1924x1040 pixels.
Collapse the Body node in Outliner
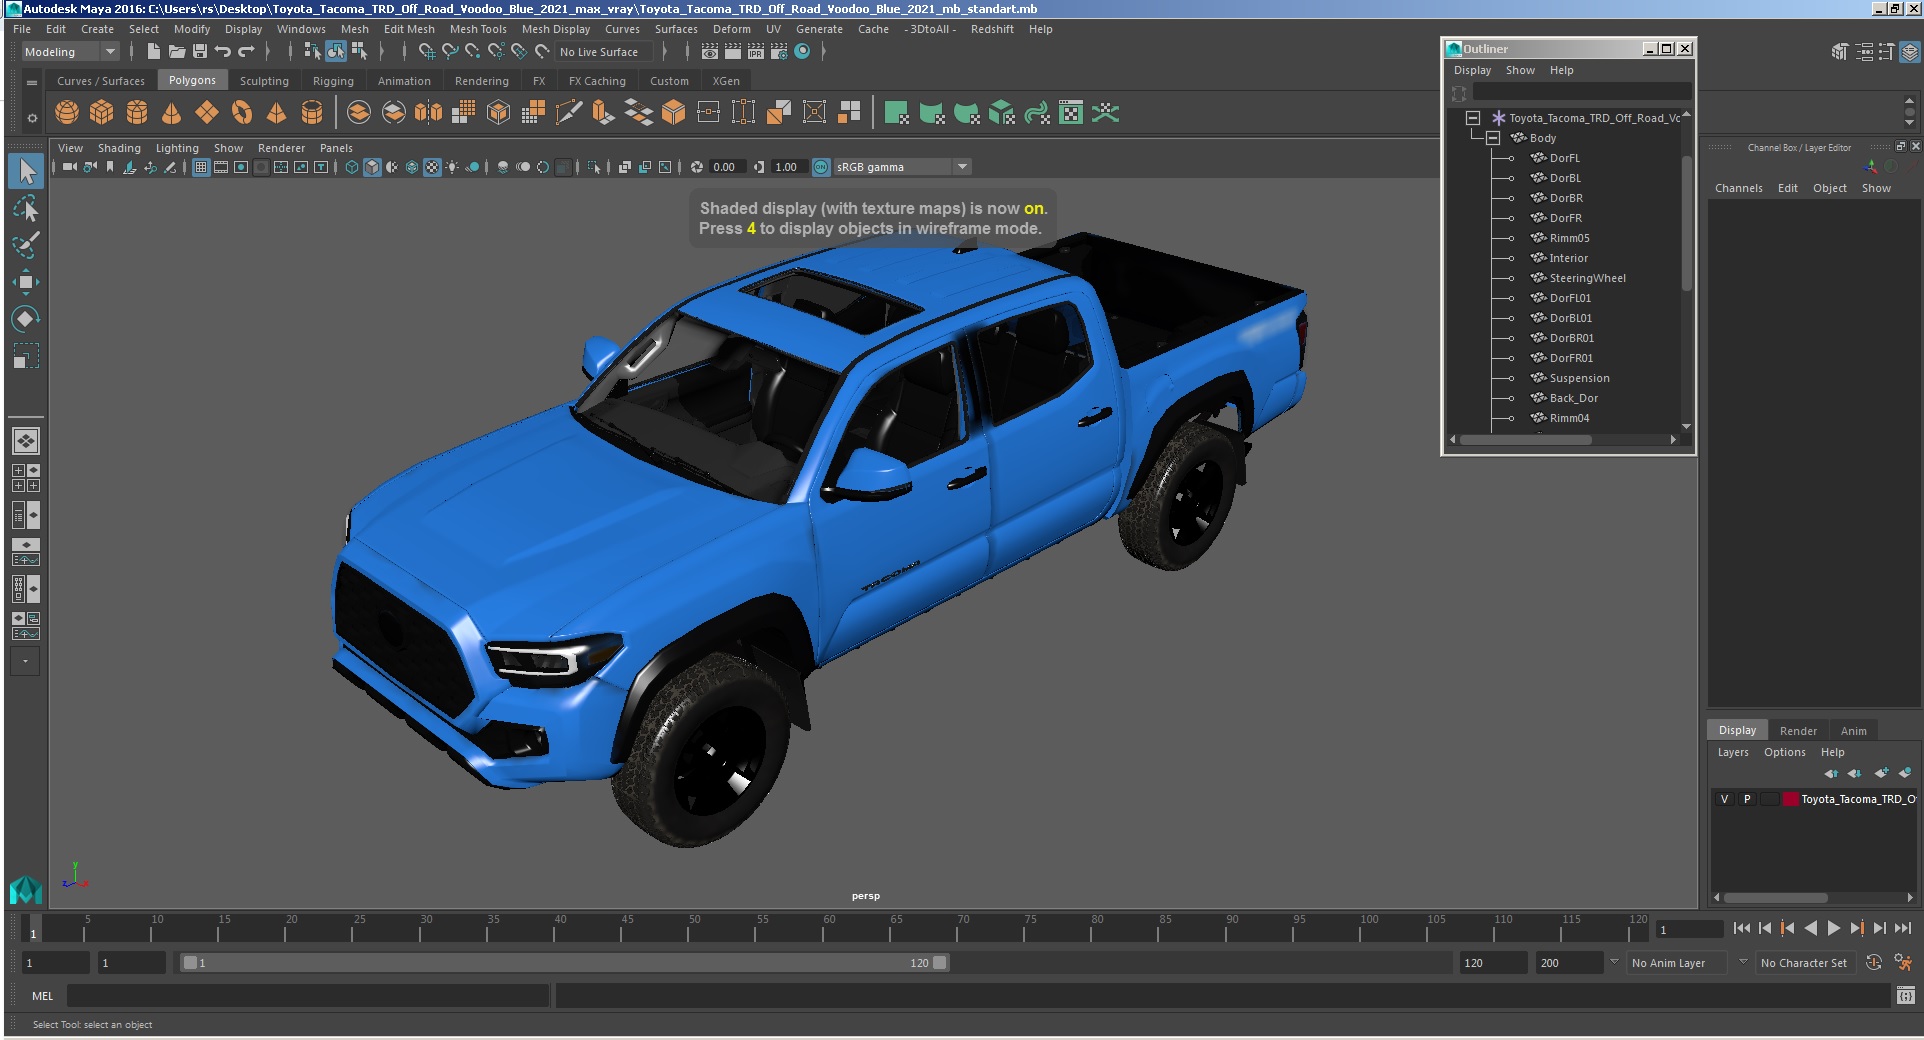(x=1493, y=138)
